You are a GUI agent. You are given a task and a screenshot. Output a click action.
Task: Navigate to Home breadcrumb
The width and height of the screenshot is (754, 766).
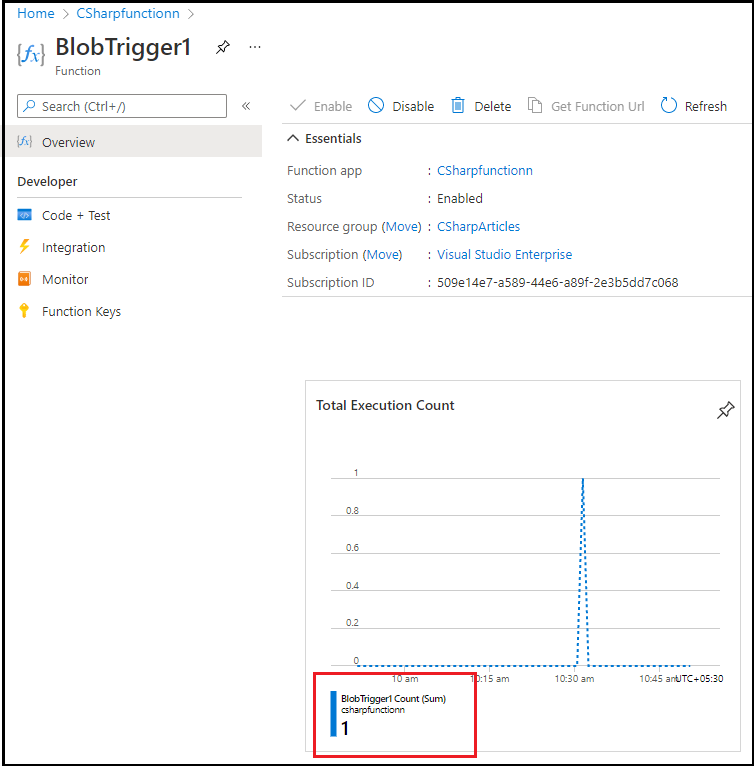(x=36, y=14)
